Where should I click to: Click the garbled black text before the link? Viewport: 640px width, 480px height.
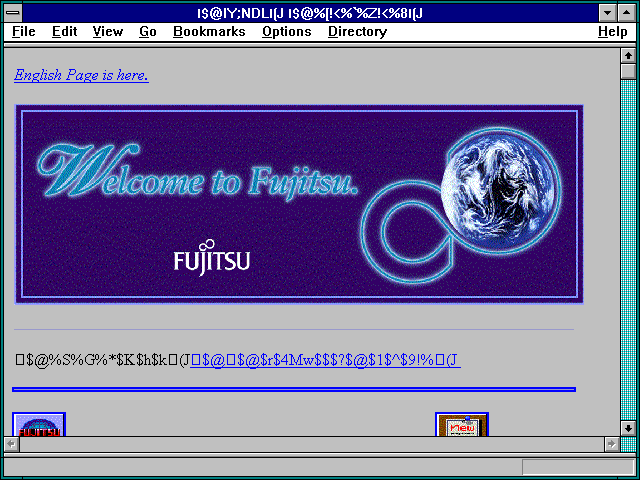[102, 360]
